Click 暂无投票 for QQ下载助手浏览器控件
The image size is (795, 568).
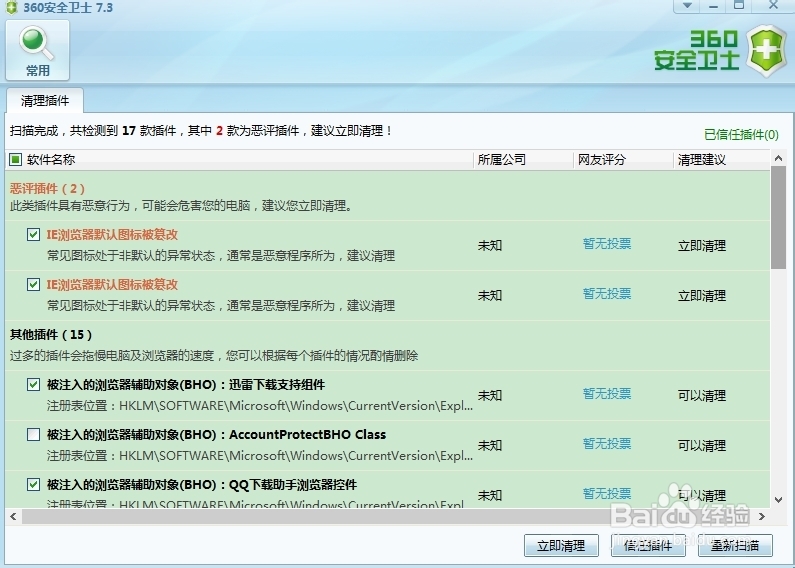click(x=607, y=493)
